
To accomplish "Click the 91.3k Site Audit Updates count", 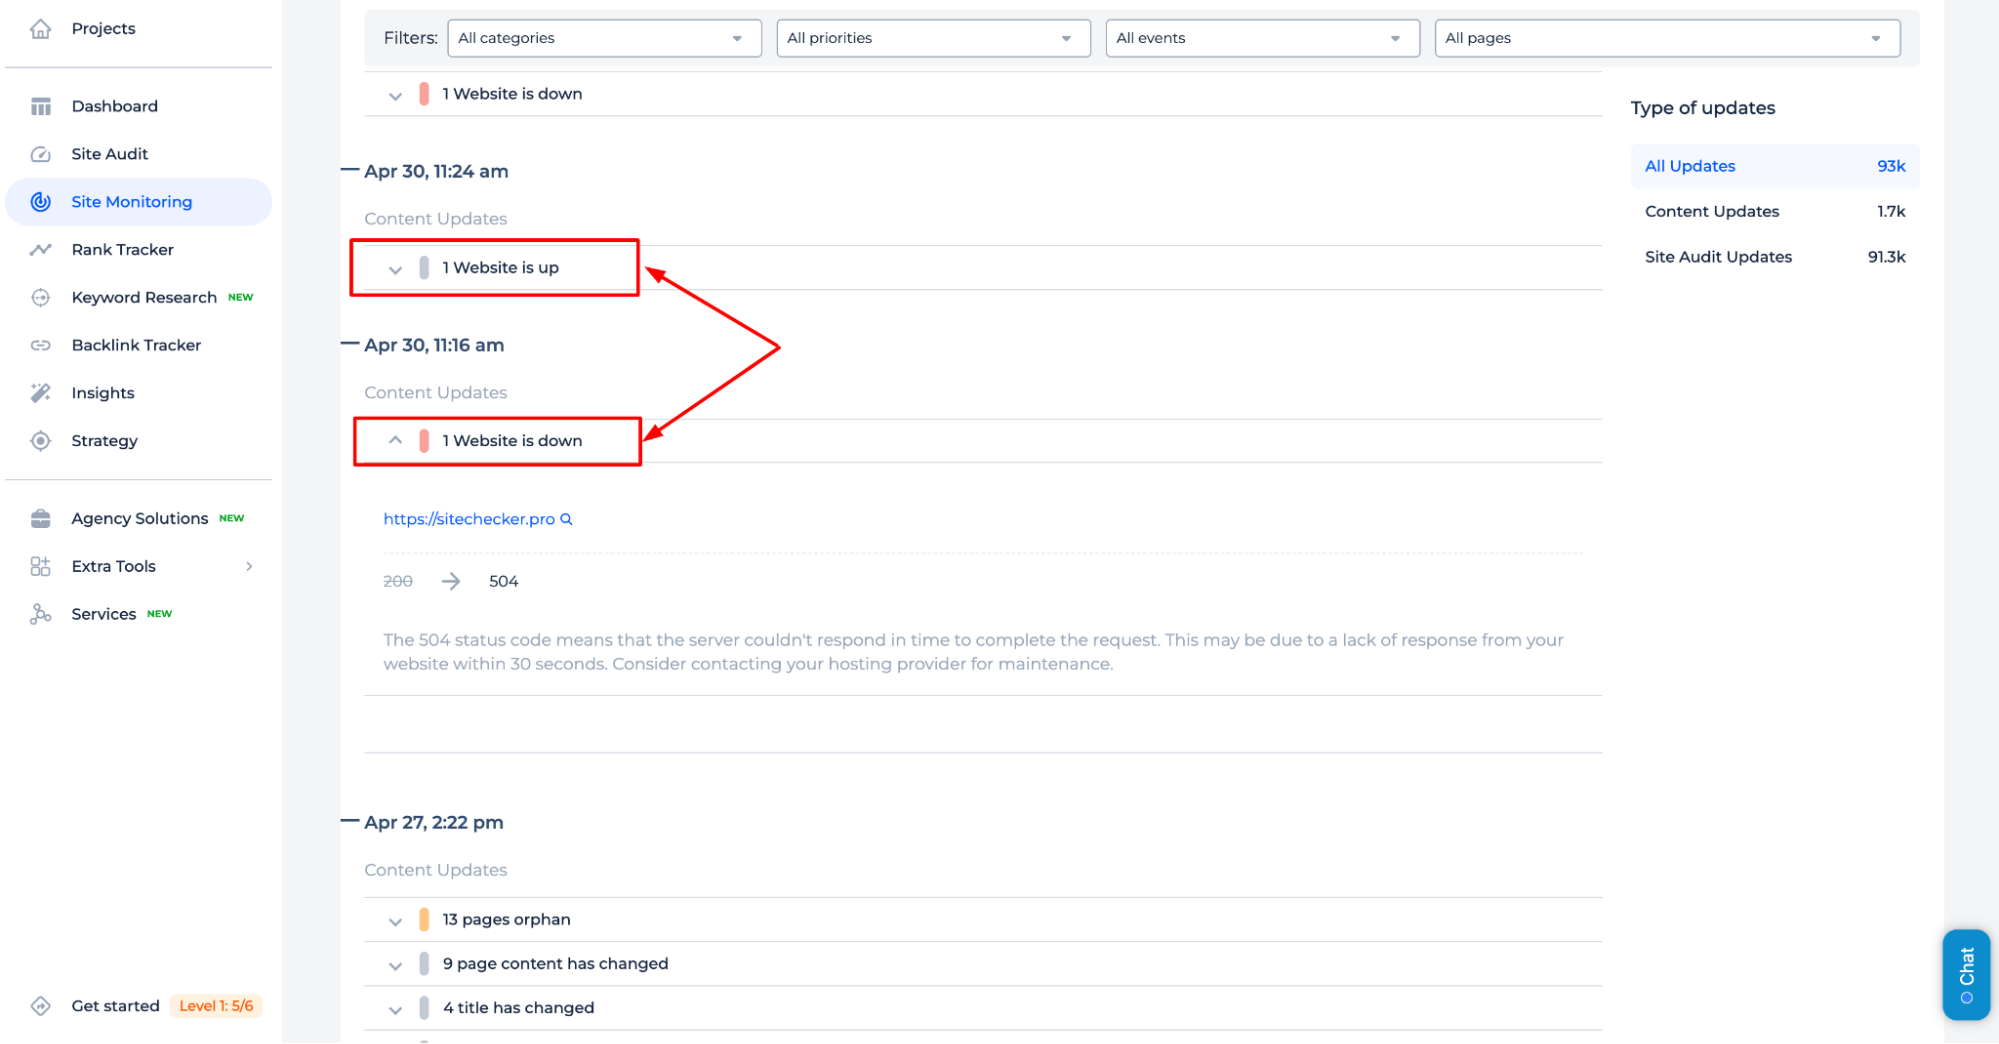I will [1886, 257].
